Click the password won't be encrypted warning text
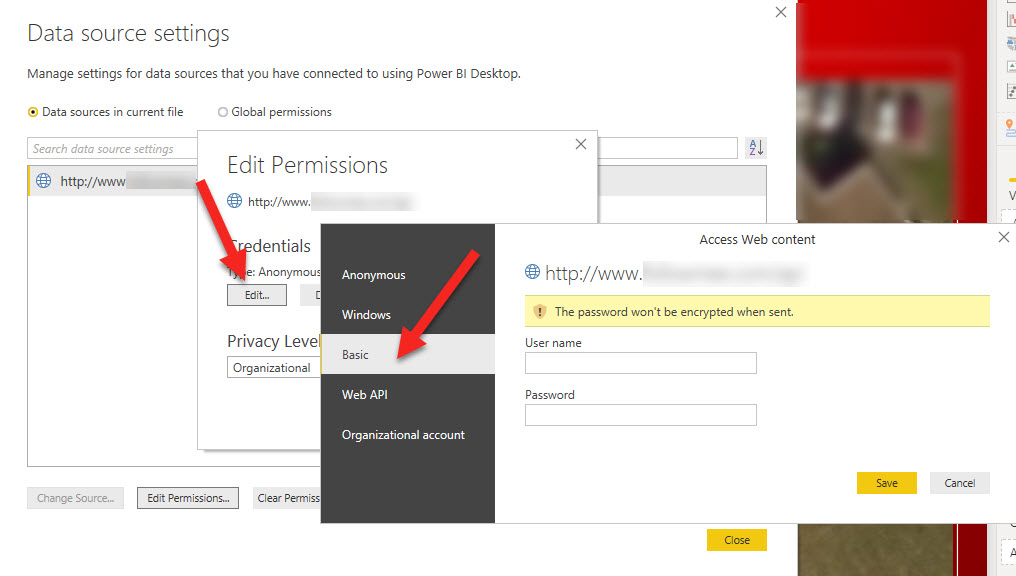This screenshot has height=576, width=1016. [674, 312]
